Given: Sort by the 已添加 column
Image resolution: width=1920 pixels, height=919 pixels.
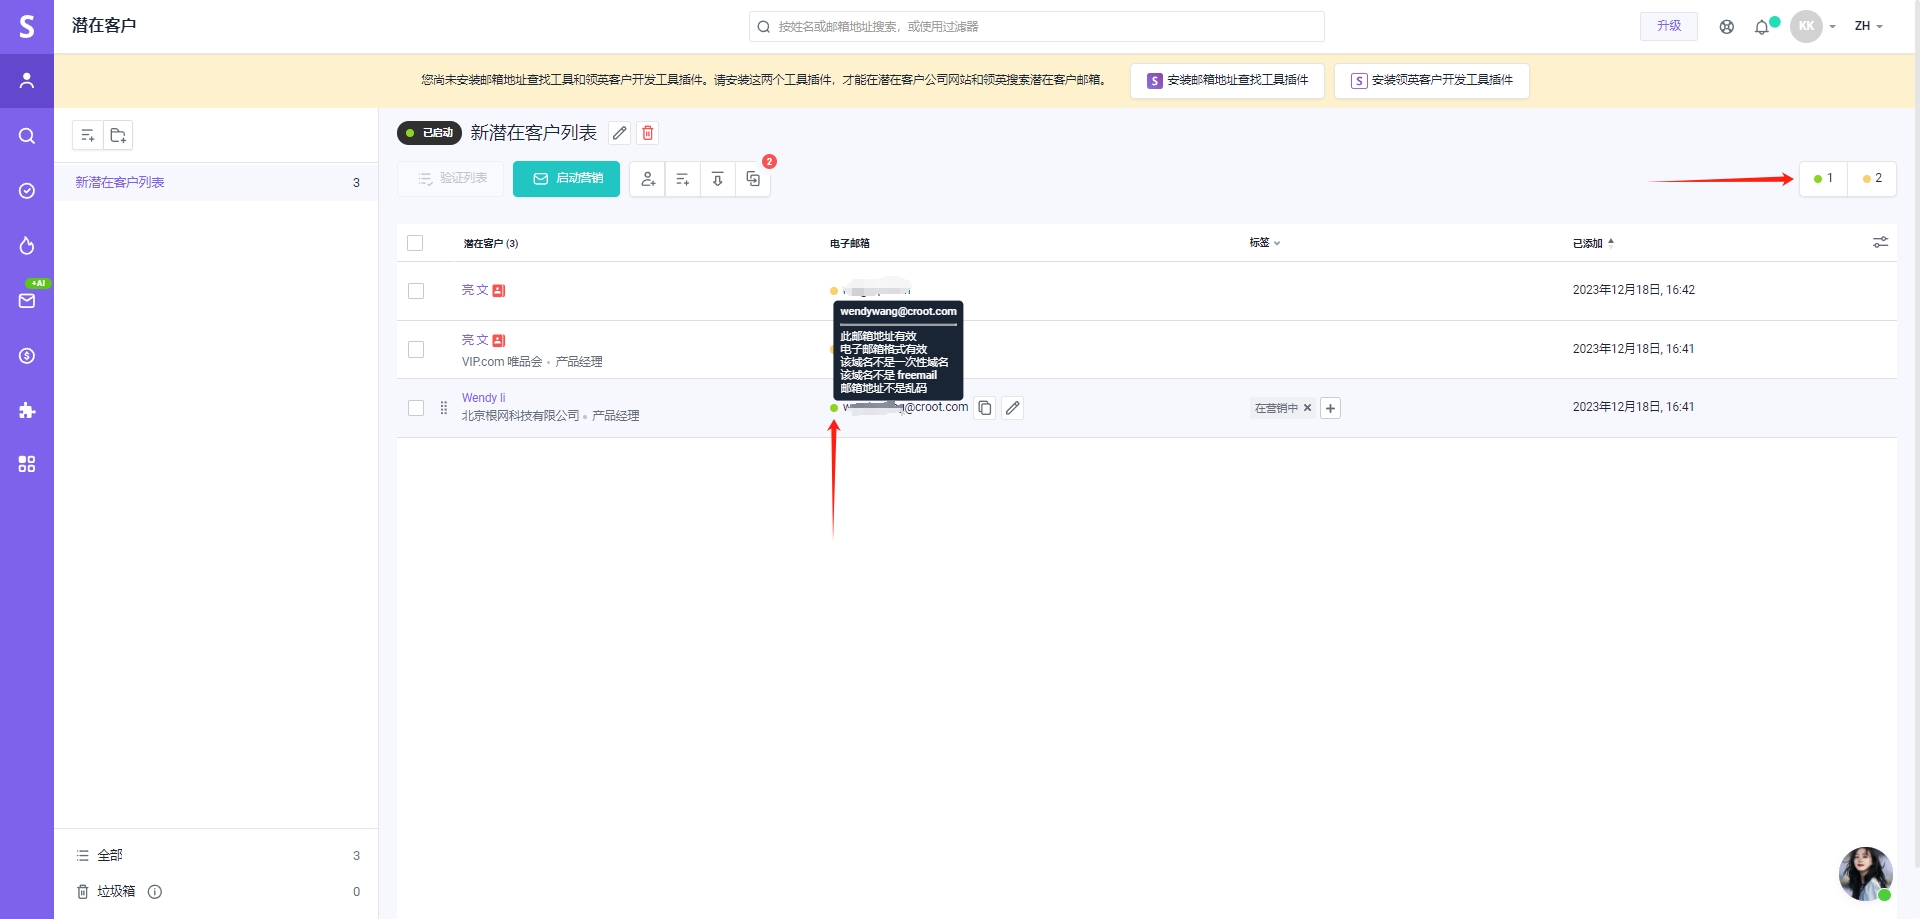Looking at the screenshot, I should 1593,243.
